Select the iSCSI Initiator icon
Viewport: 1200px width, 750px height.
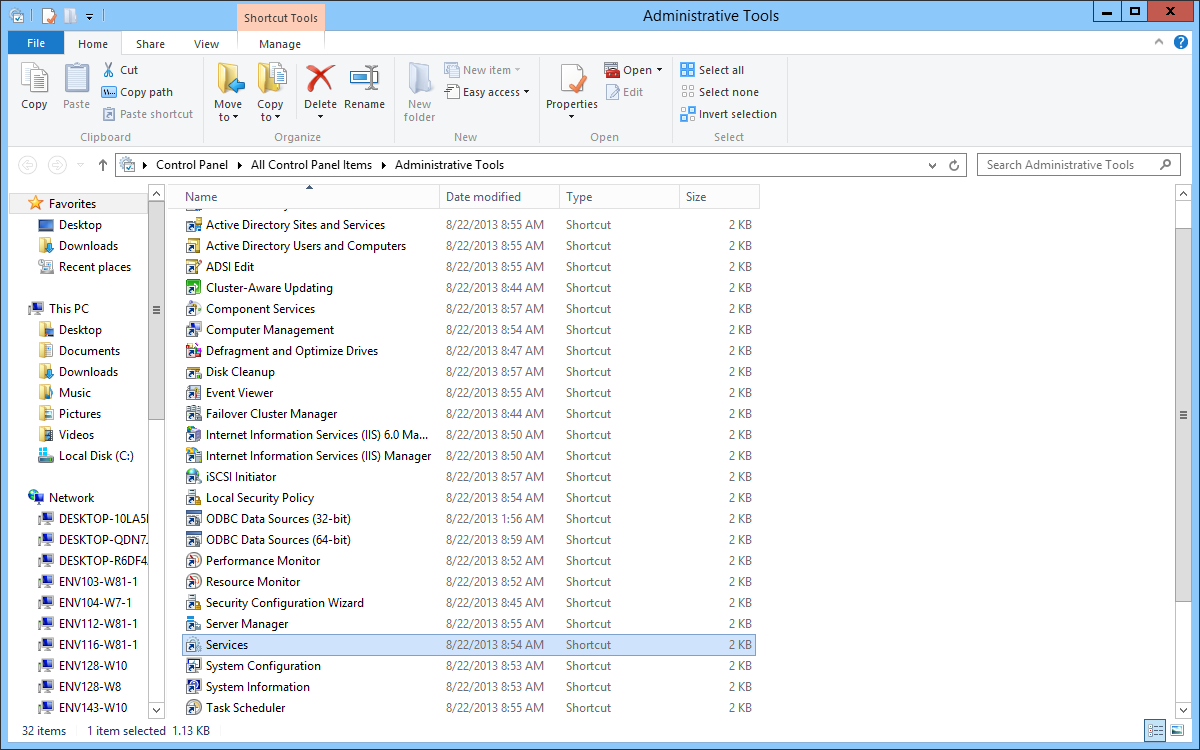[194, 477]
